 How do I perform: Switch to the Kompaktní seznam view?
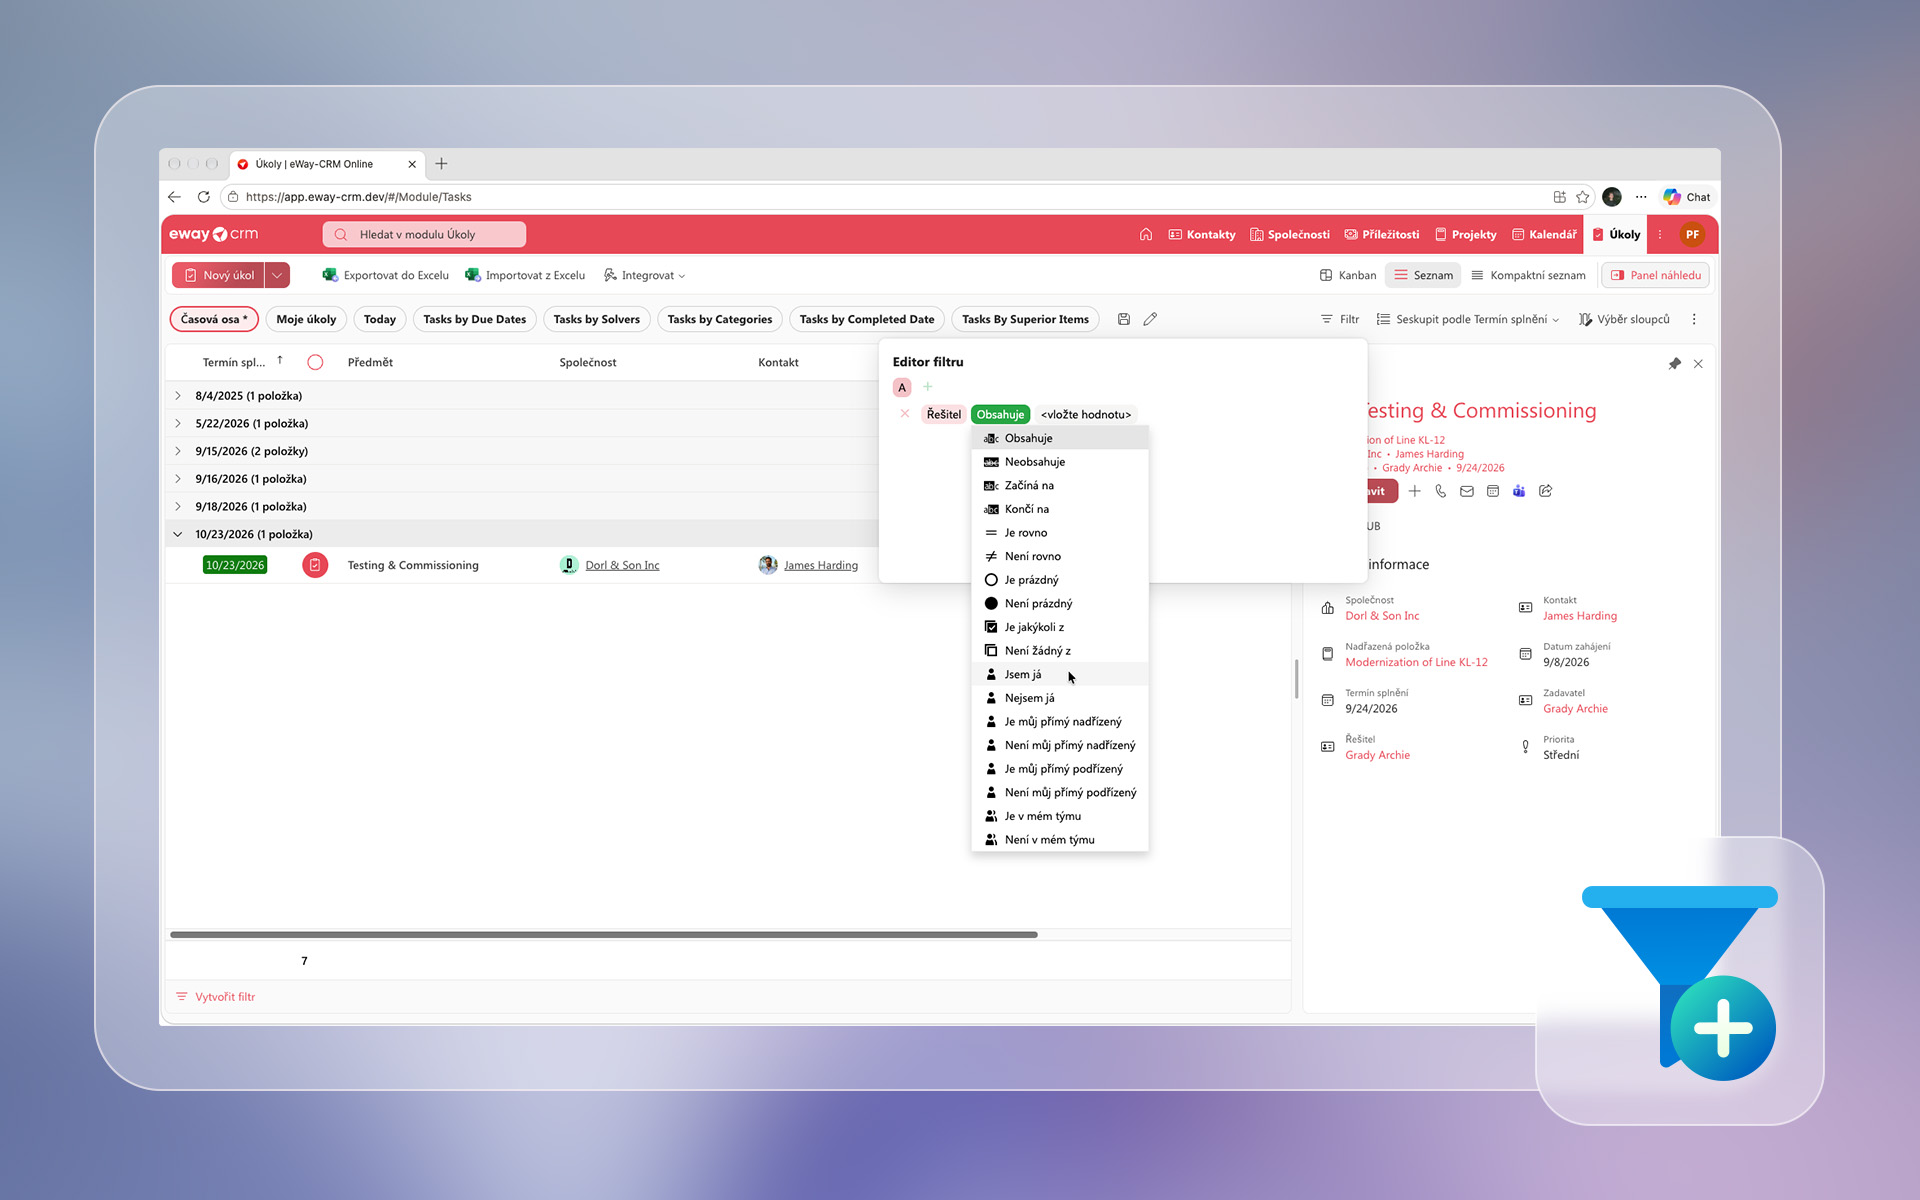[x=1528, y=275]
